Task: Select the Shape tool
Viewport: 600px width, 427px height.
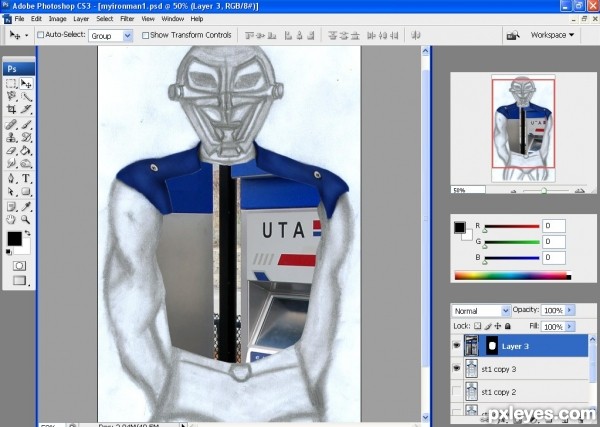Action: pyautogui.click(x=26, y=191)
